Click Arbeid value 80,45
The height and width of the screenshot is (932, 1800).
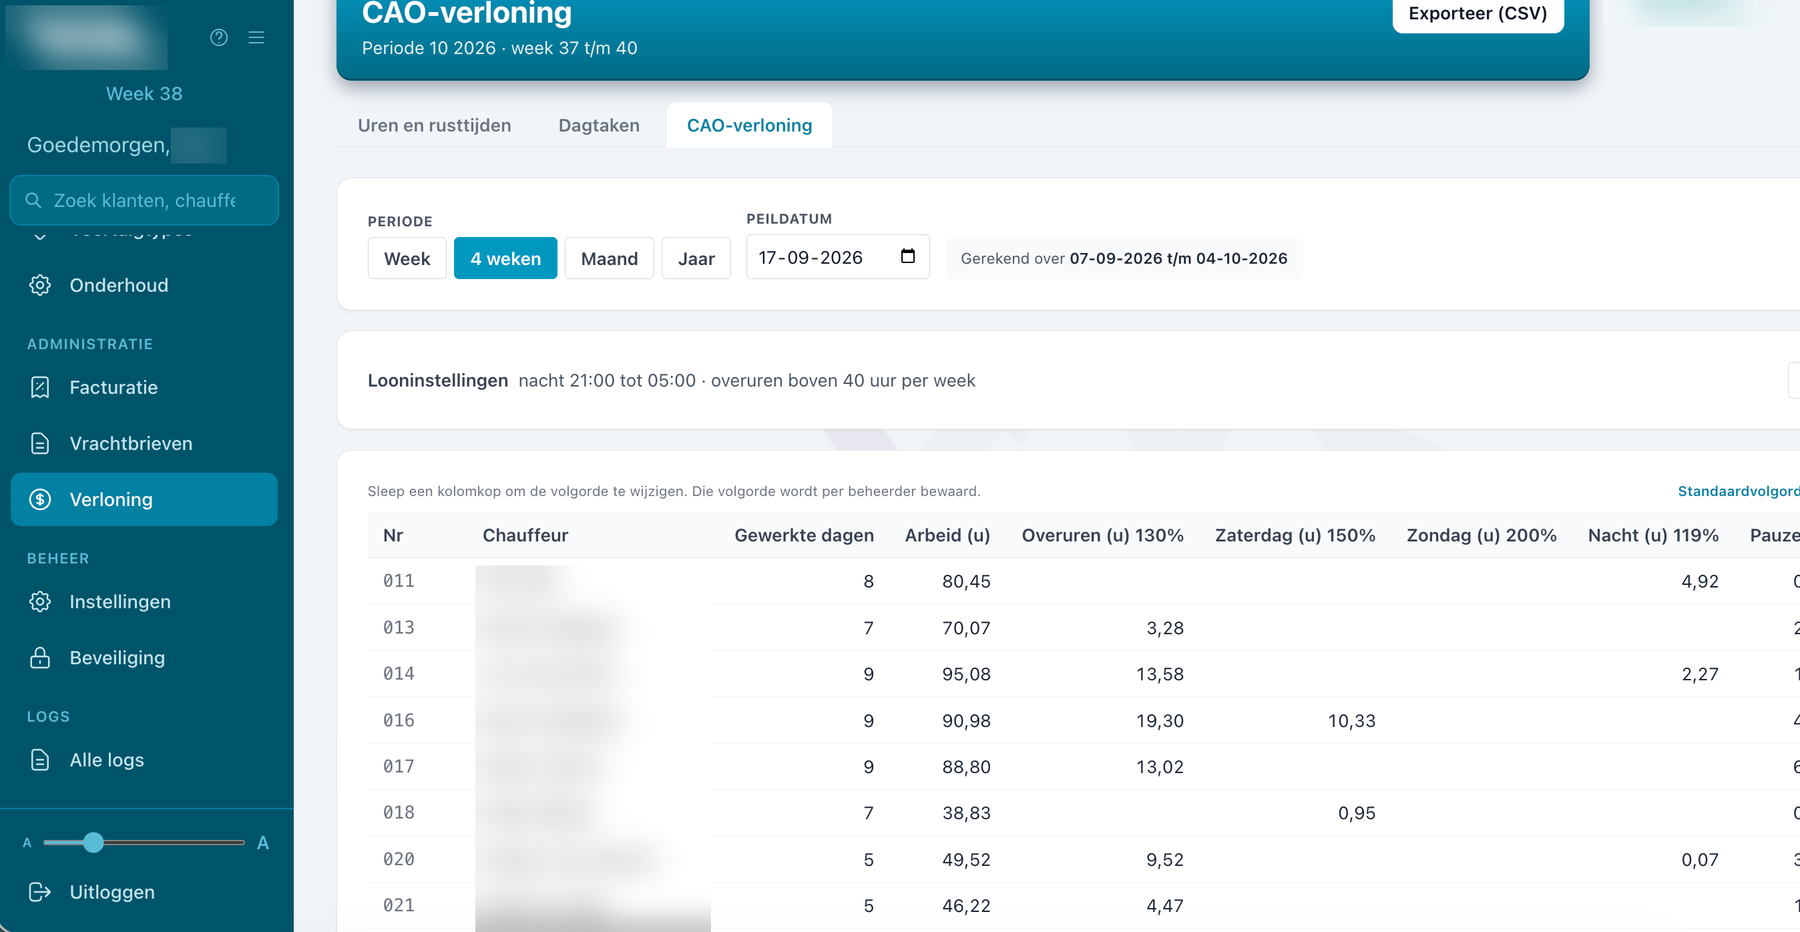(x=966, y=581)
